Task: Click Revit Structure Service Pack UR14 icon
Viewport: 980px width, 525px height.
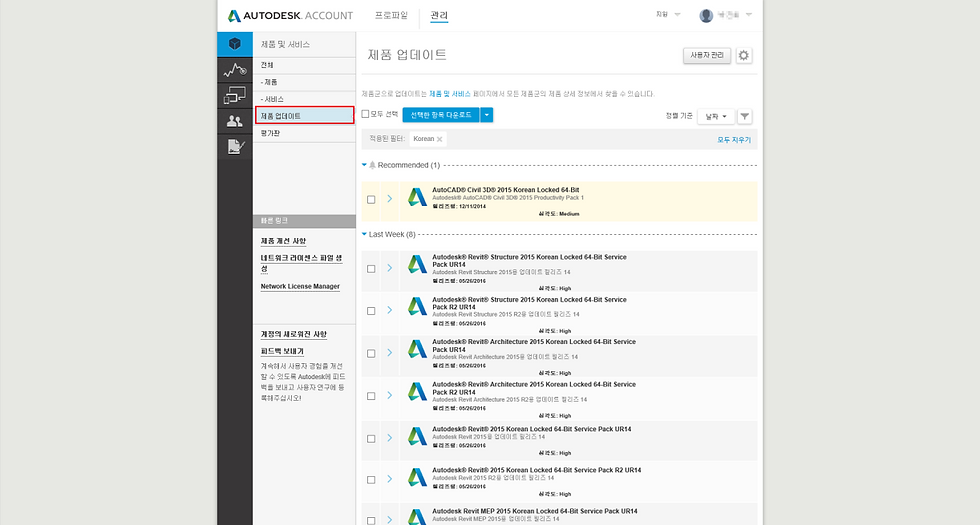Action: click(x=418, y=264)
